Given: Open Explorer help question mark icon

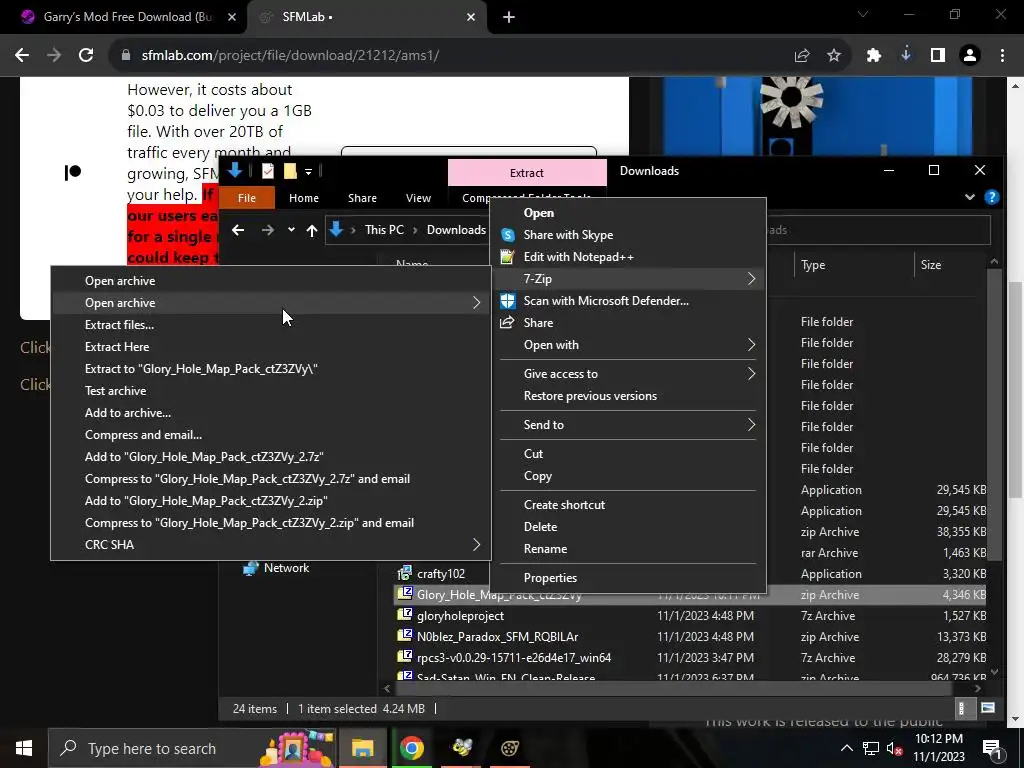Looking at the screenshot, I should point(991,197).
